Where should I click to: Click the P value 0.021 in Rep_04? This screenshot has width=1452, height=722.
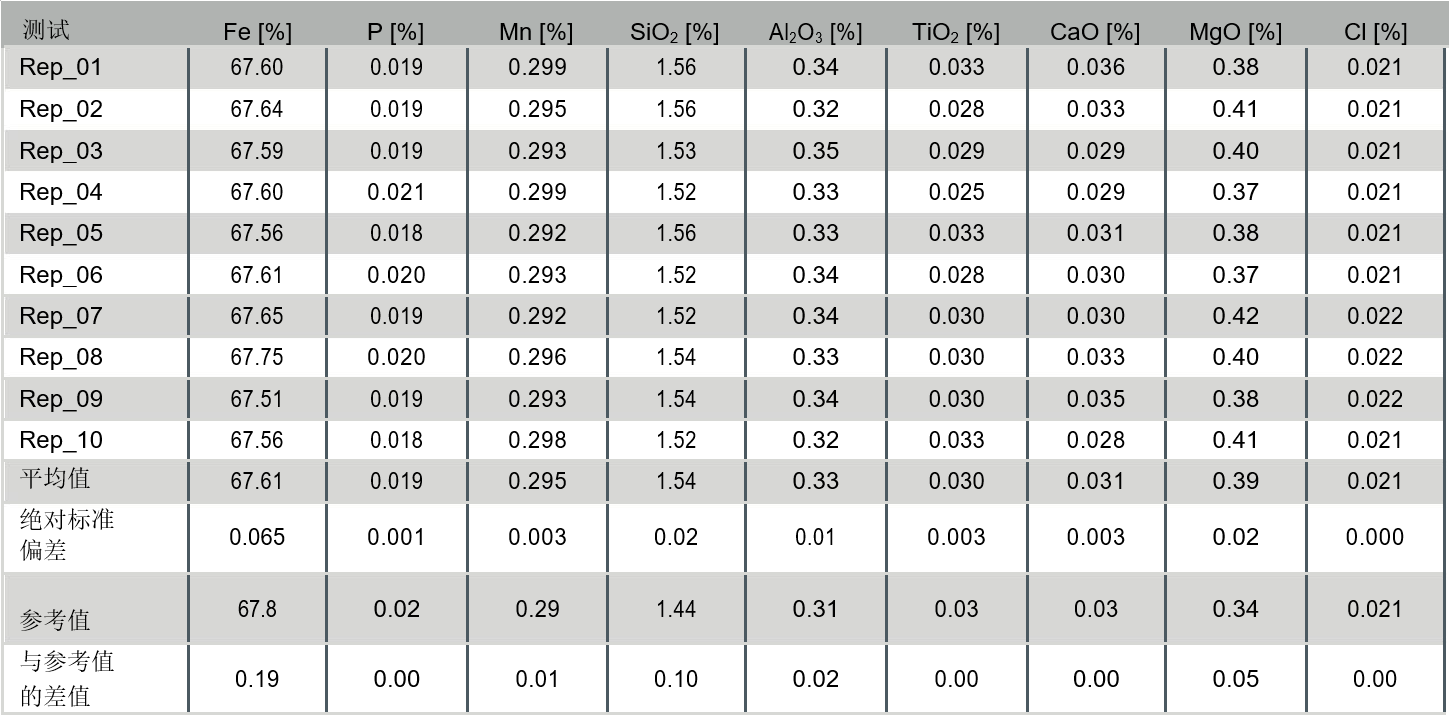[x=396, y=192]
